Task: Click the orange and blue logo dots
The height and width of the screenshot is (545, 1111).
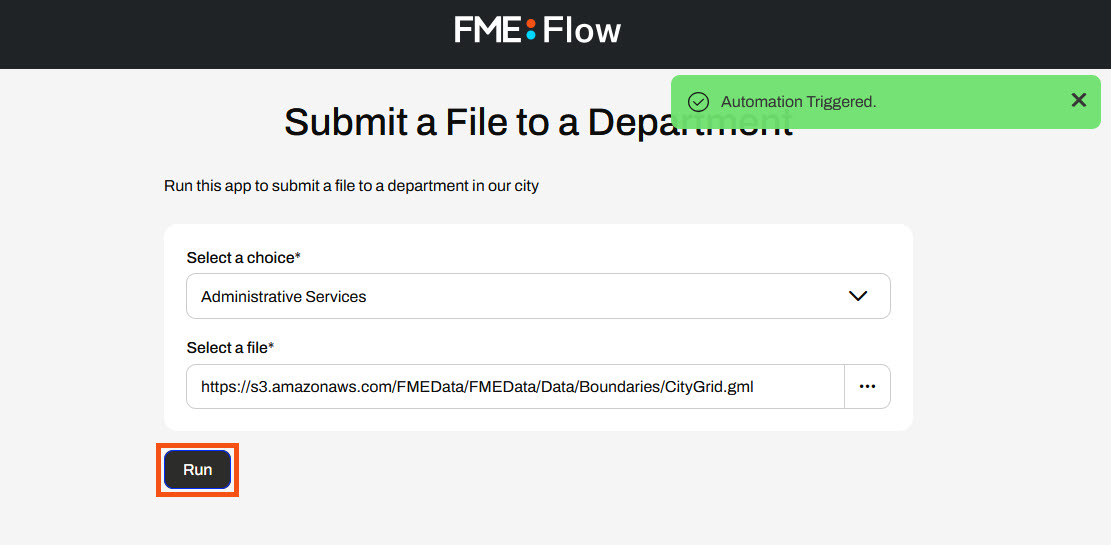Action: (x=531, y=30)
